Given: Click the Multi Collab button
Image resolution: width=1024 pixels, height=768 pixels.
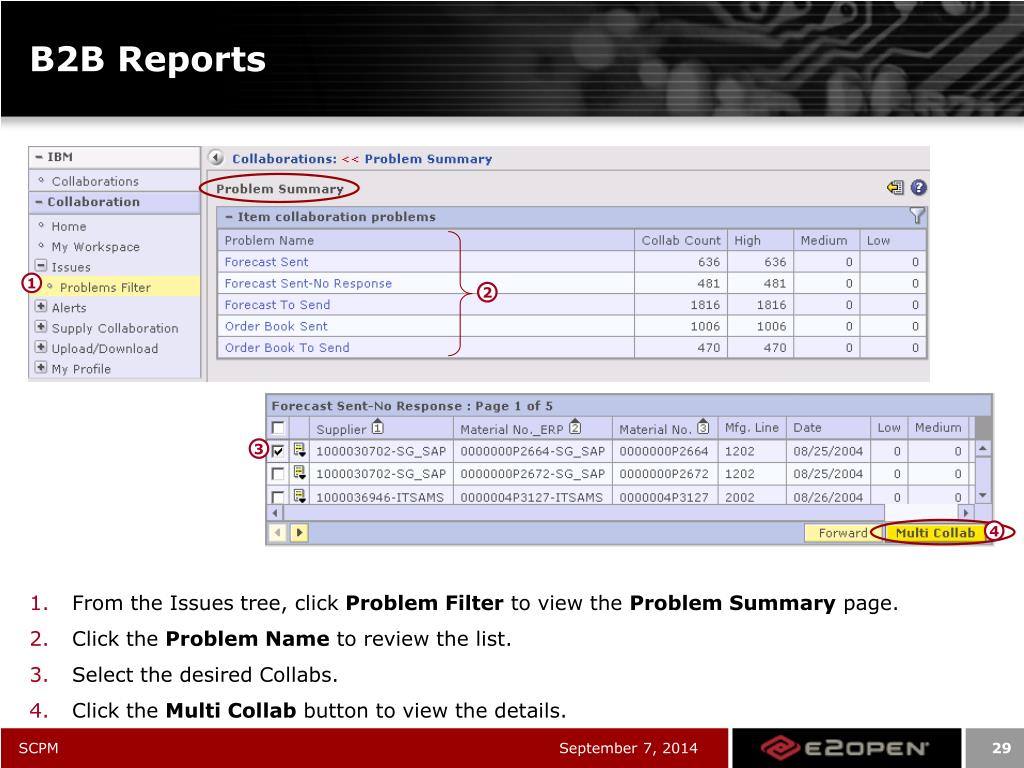Looking at the screenshot, I should coord(935,533).
